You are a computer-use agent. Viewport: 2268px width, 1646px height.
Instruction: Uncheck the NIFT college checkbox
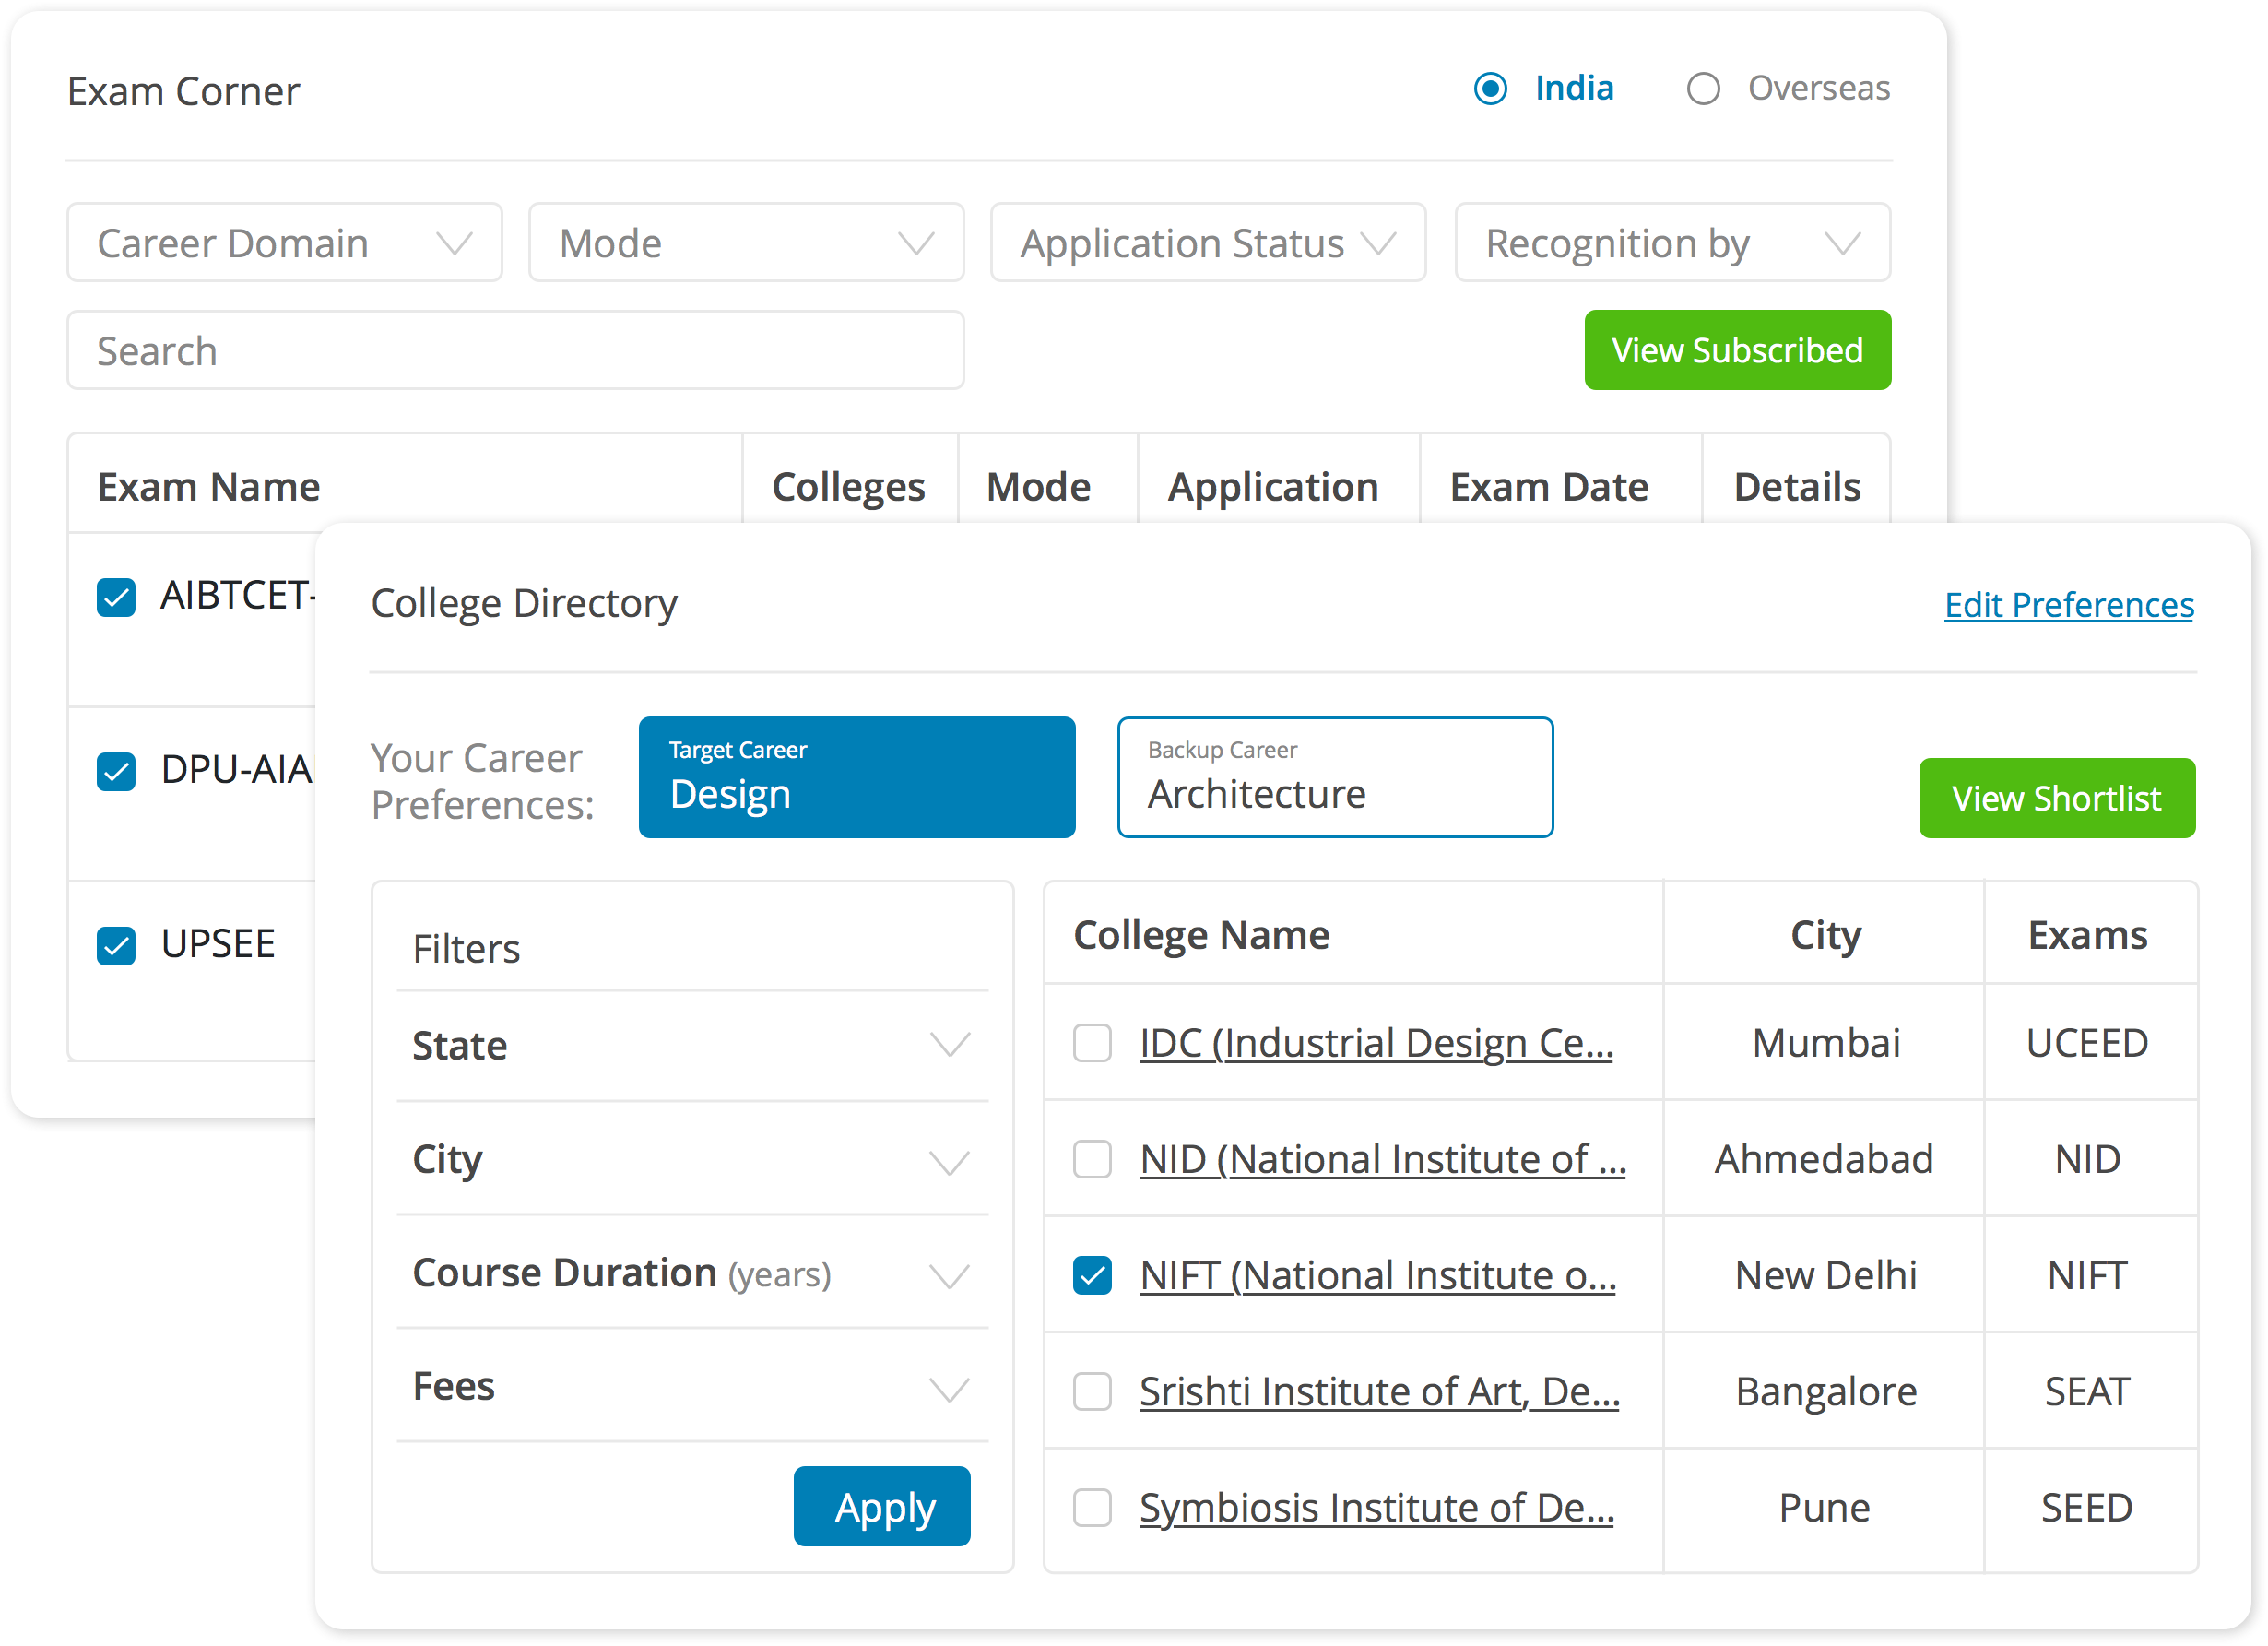1092,1275
